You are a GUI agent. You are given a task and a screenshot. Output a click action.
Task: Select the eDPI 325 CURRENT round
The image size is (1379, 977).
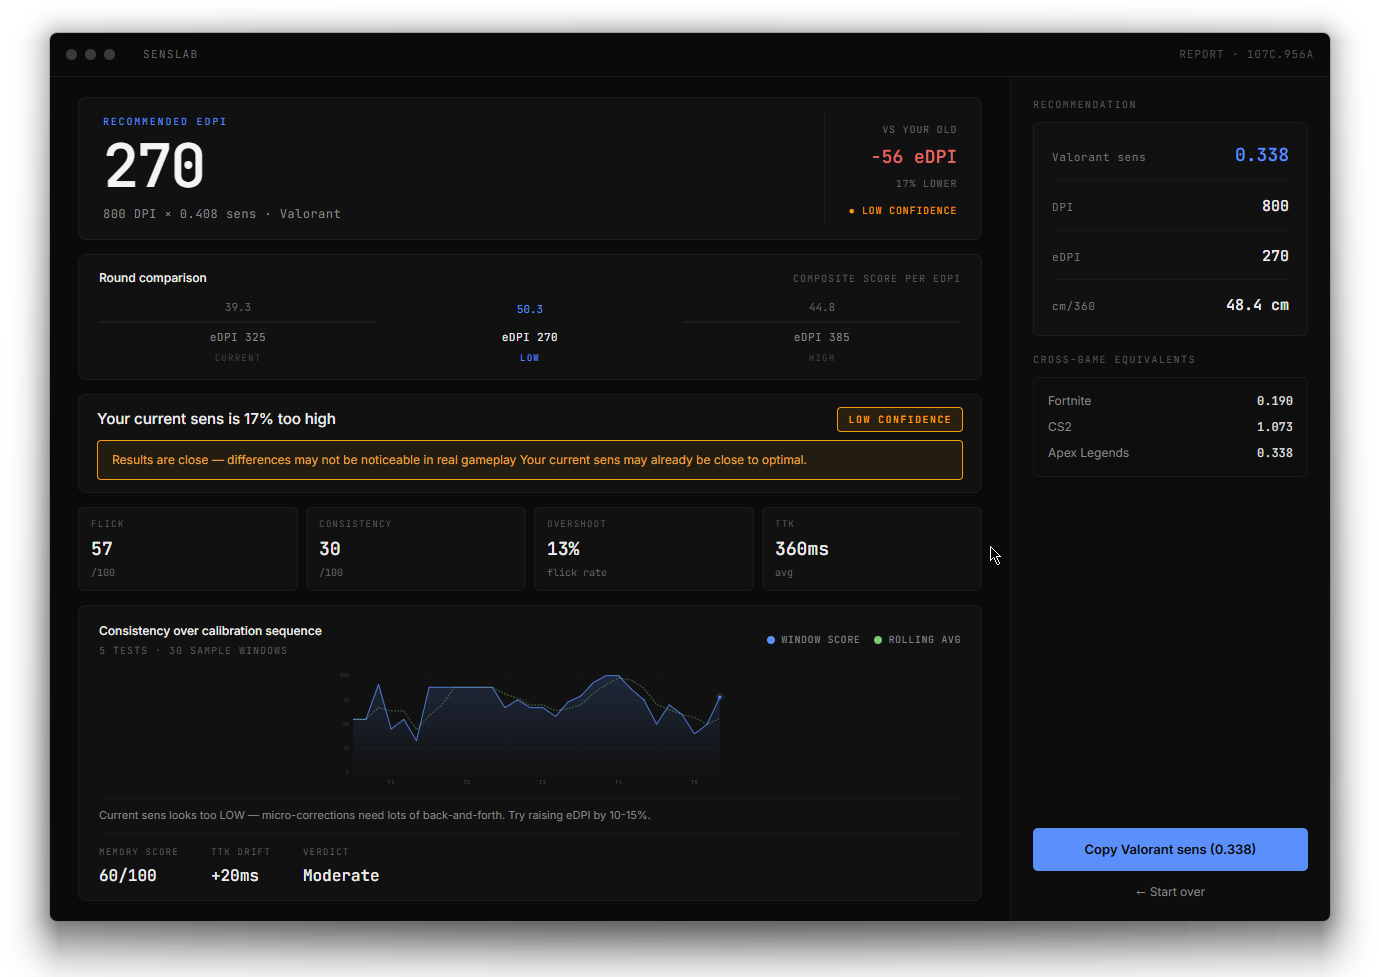pos(238,332)
